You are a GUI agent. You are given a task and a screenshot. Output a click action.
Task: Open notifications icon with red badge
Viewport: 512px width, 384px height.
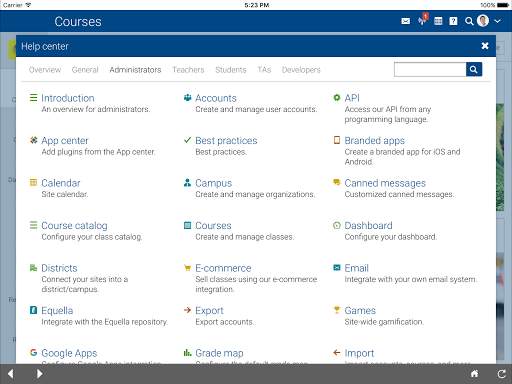[x=422, y=20]
